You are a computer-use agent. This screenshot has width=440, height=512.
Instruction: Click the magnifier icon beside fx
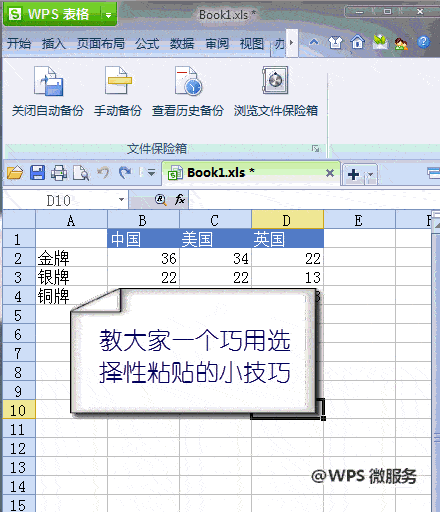pyautogui.click(x=161, y=199)
